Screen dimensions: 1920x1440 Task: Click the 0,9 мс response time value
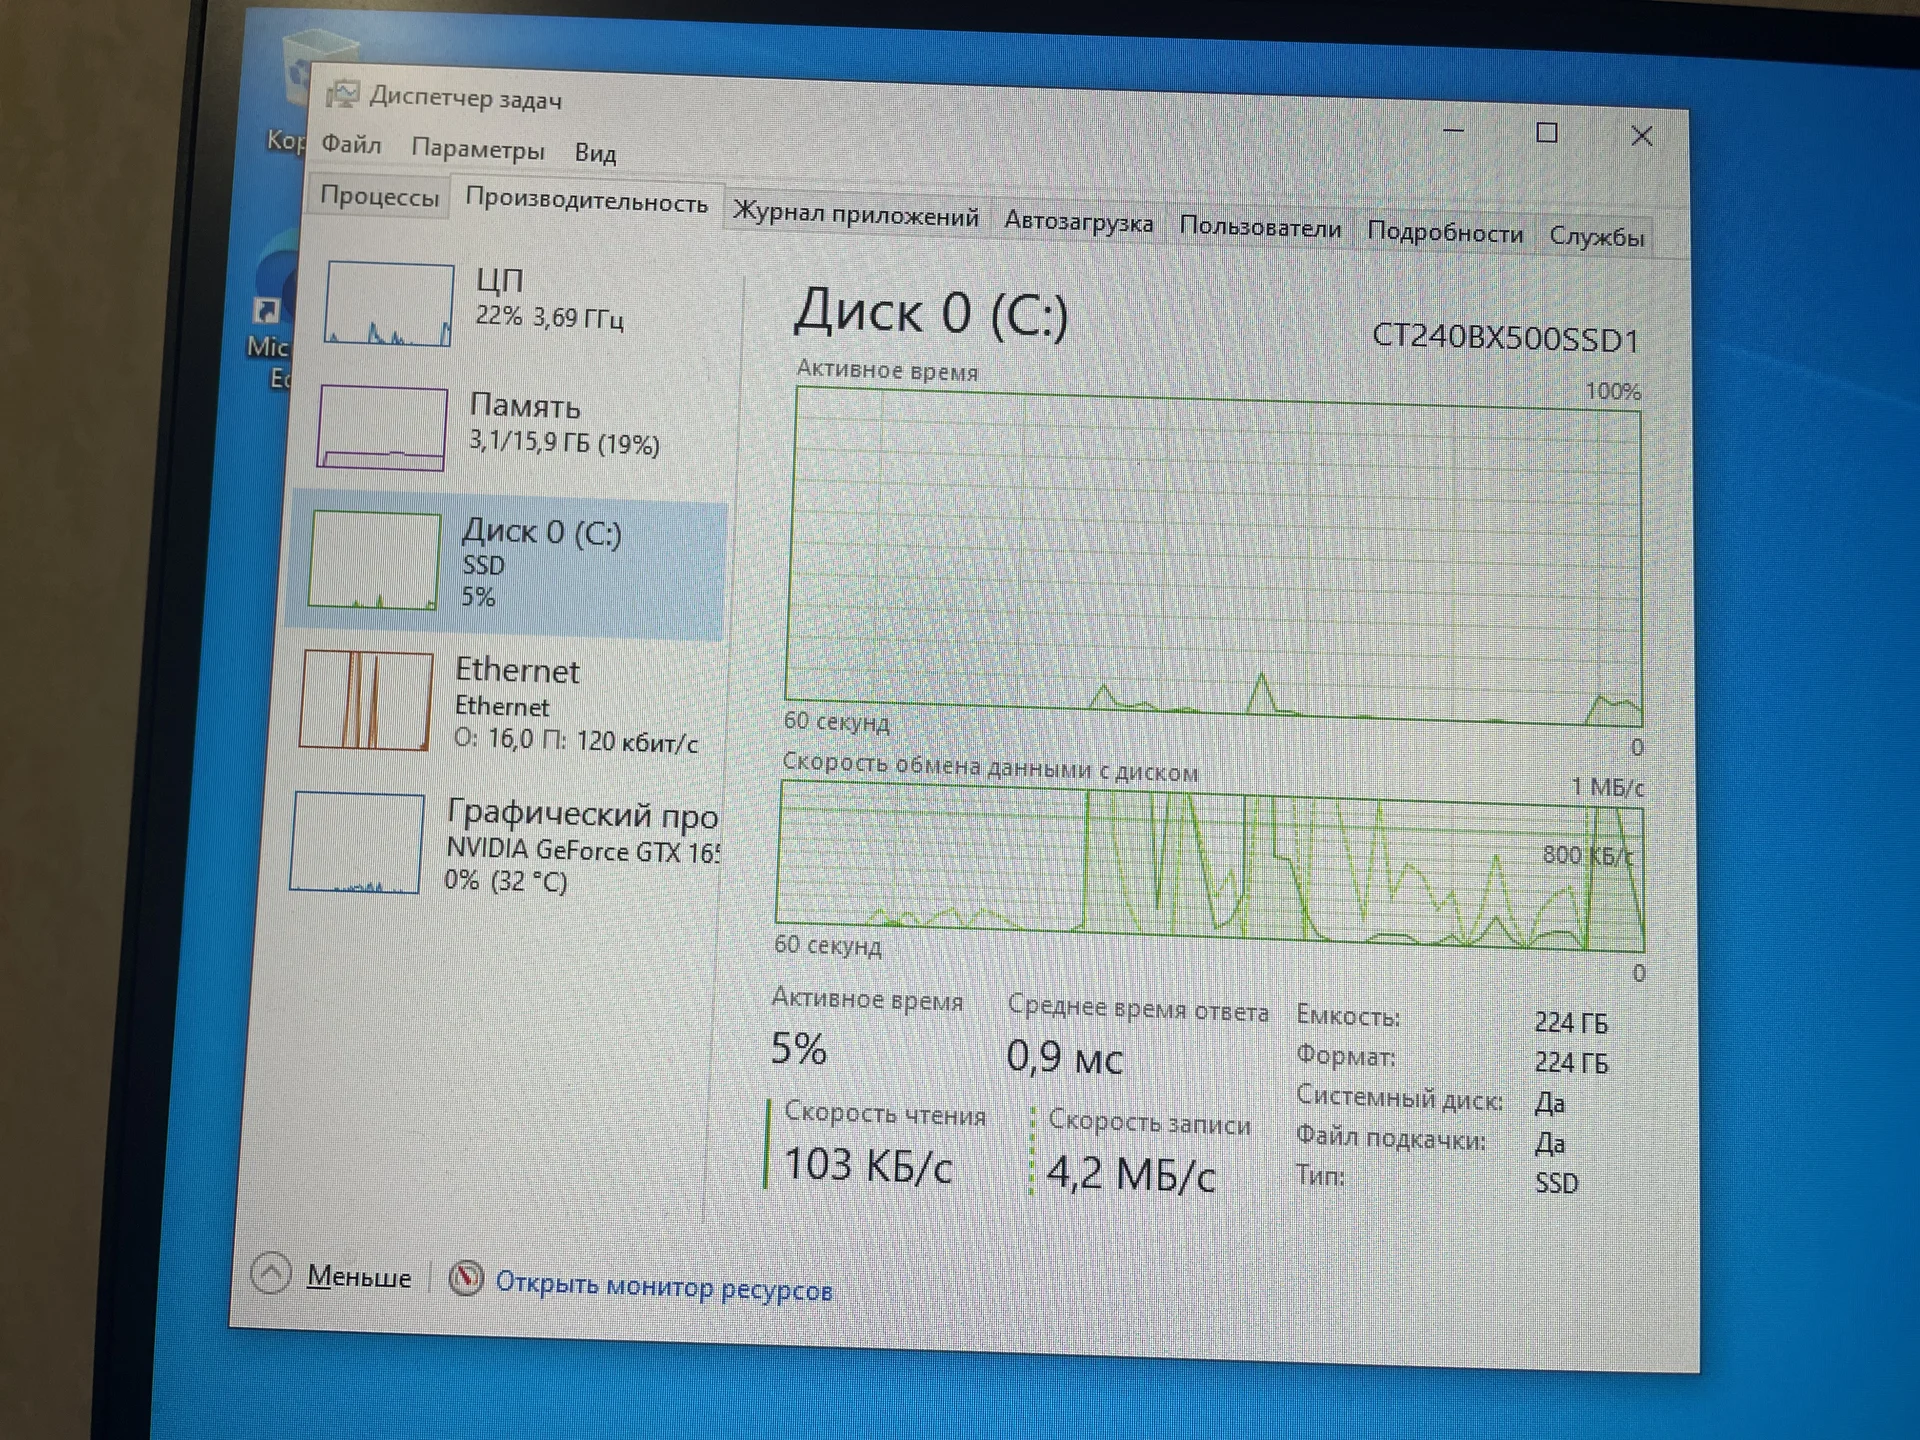coord(1065,1057)
